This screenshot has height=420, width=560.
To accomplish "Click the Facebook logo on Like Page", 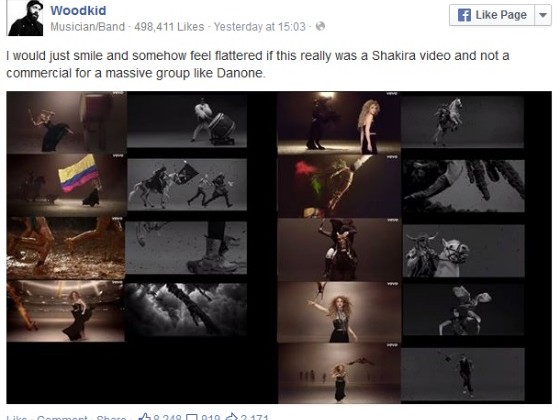I will coord(464,15).
